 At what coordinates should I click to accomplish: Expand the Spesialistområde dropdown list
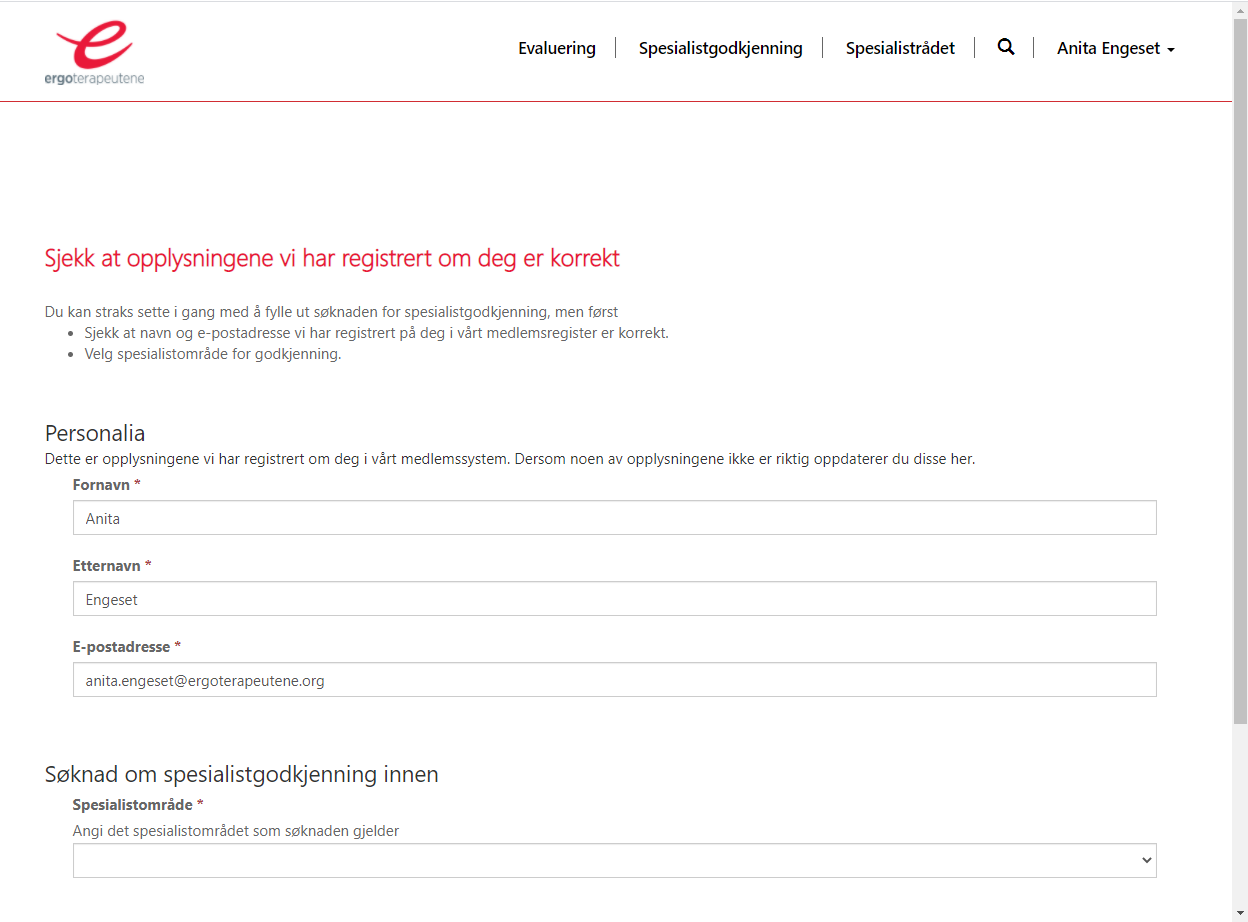614,860
